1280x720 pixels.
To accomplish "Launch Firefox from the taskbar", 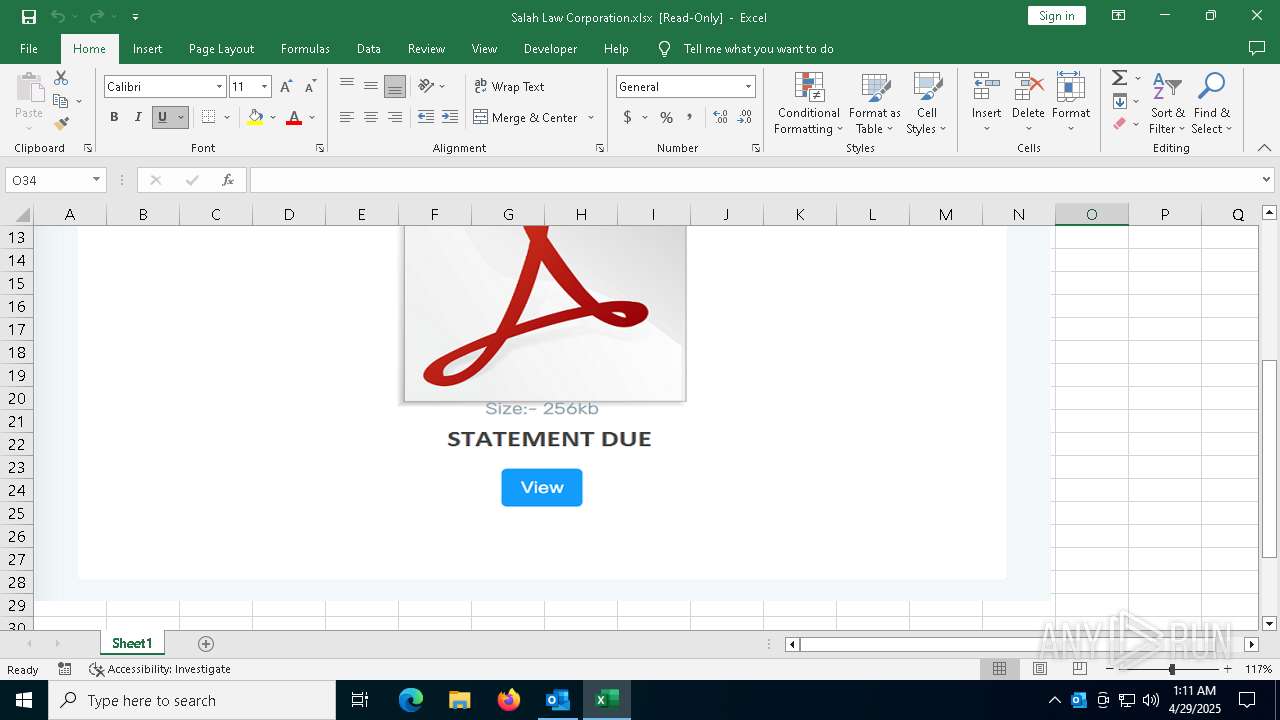I will click(x=508, y=700).
